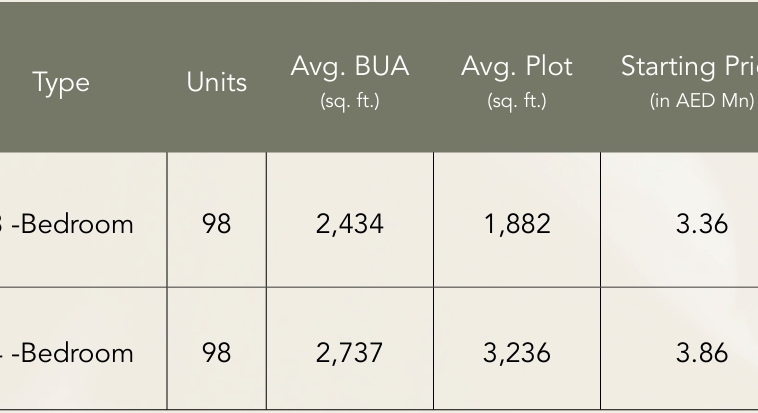The height and width of the screenshot is (413, 758).
Task: Click the Bedroom label in the upper row
Action: (x=76, y=224)
